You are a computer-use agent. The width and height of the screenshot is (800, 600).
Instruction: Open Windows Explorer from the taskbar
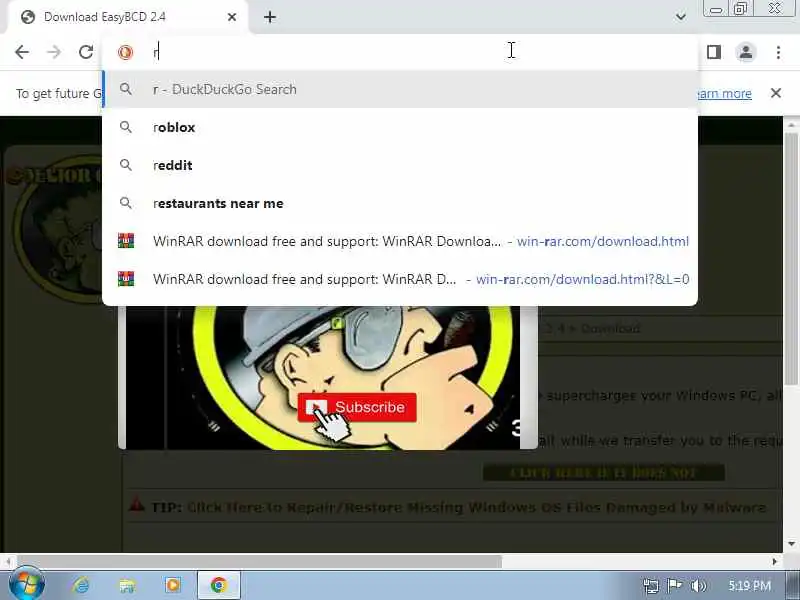pyautogui.click(x=127, y=585)
